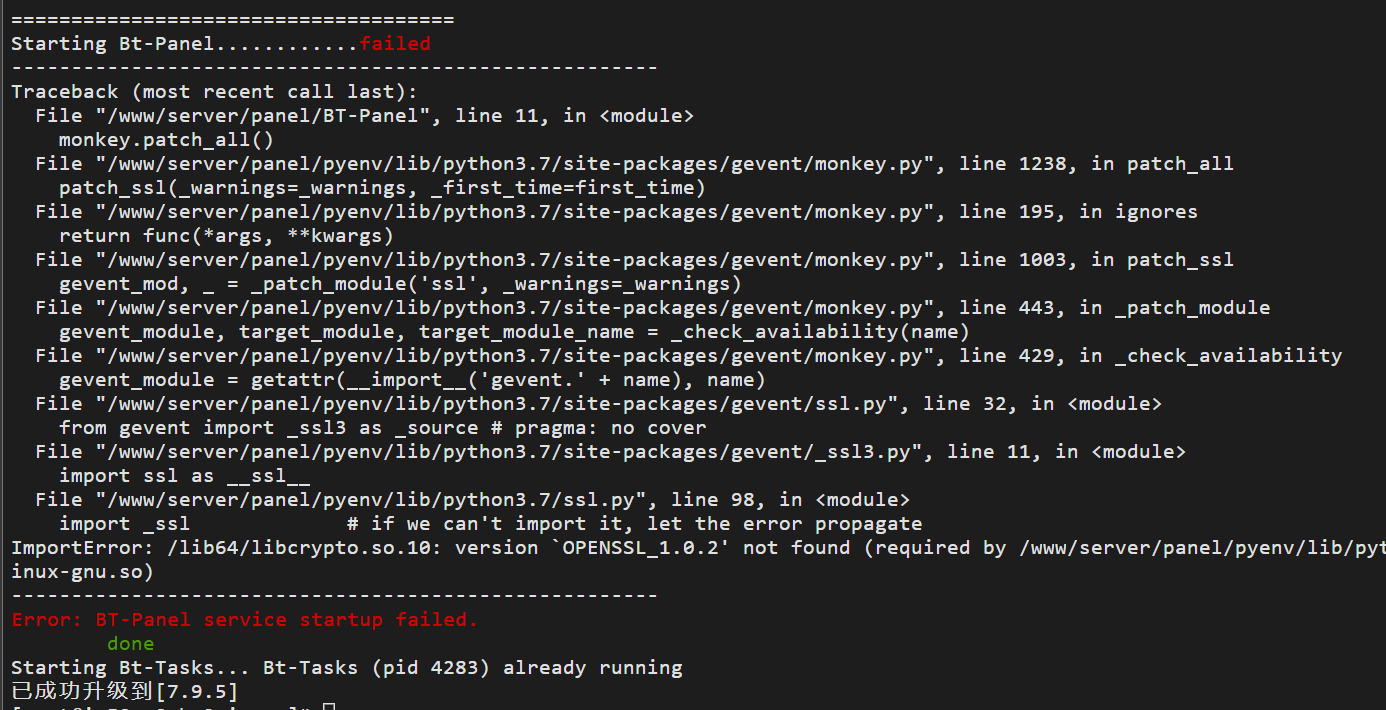Click the 'line 1238, in patch_all' text

(1096, 164)
